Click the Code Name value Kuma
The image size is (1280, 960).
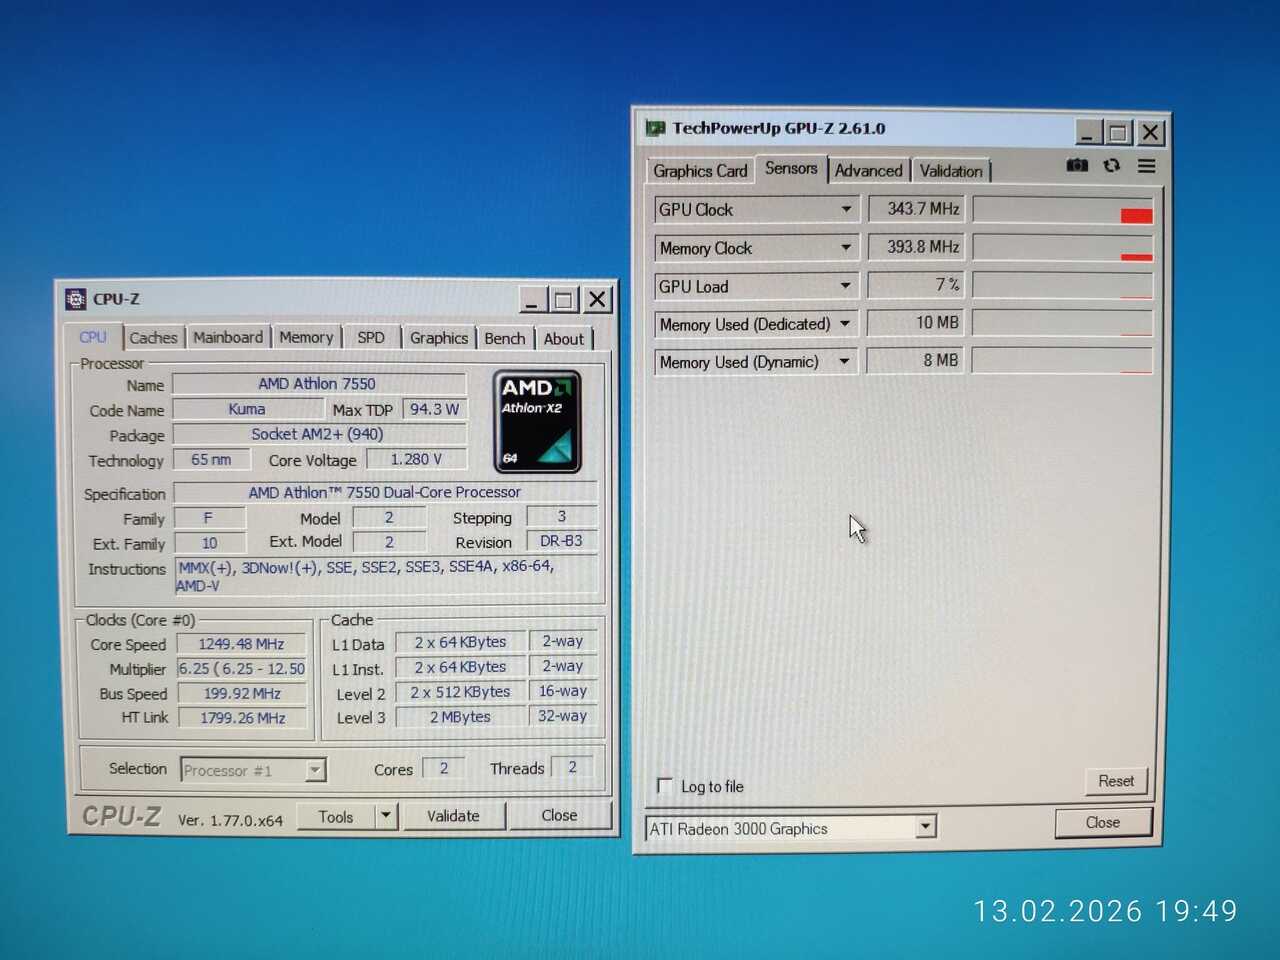[x=248, y=409]
